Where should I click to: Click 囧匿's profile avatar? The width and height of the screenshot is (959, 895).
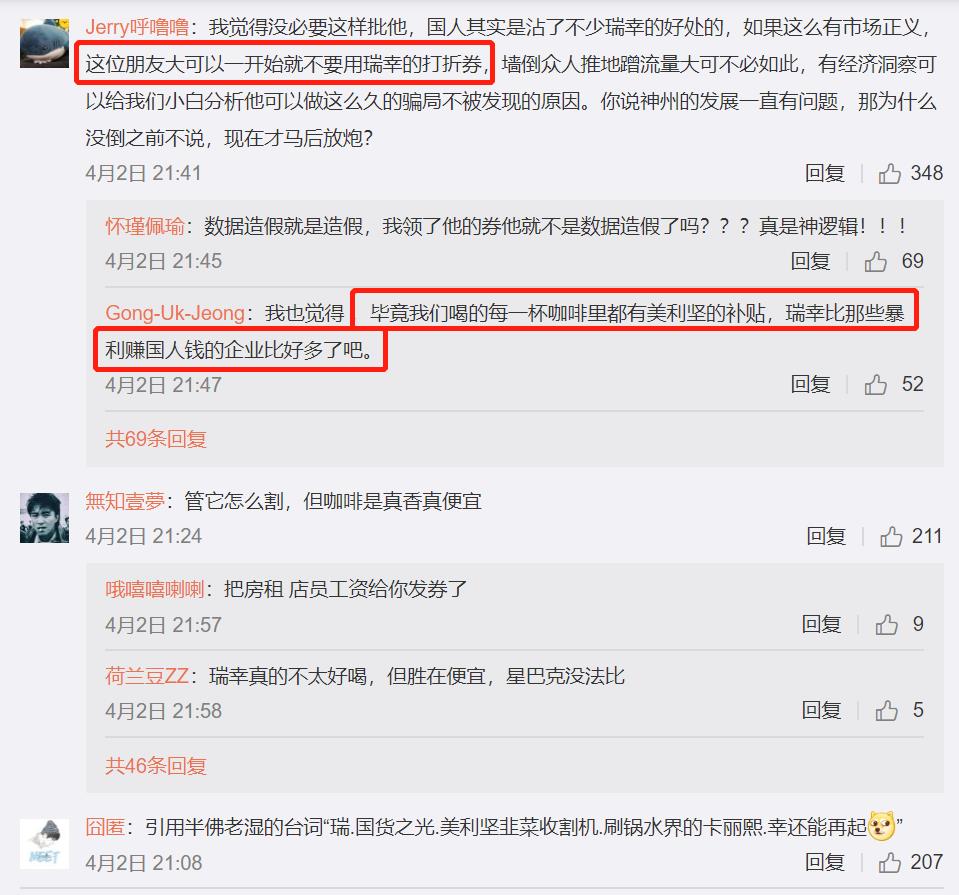coord(45,844)
